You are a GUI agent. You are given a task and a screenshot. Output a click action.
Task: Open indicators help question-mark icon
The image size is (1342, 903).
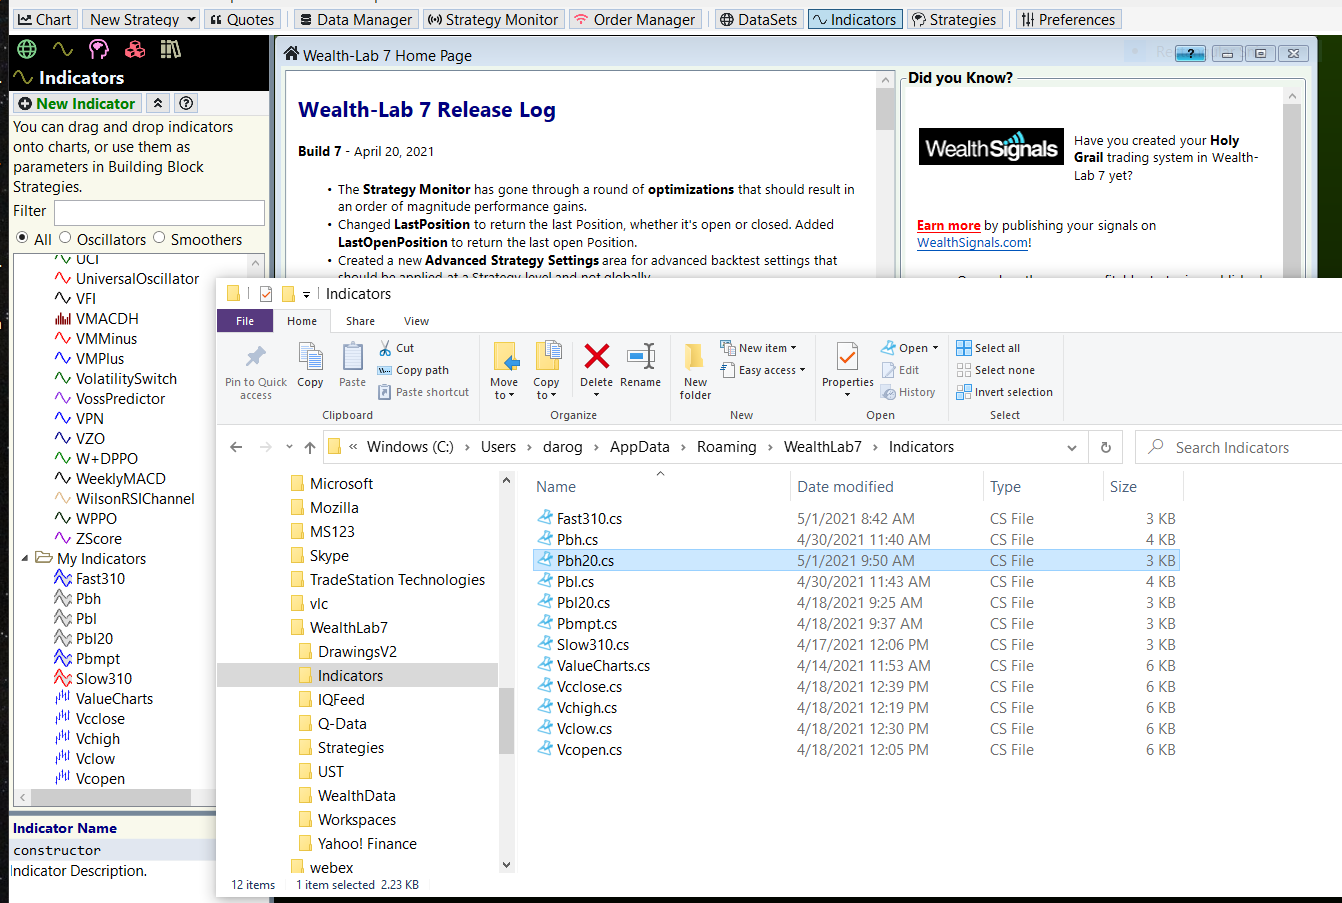pyautogui.click(x=186, y=103)
